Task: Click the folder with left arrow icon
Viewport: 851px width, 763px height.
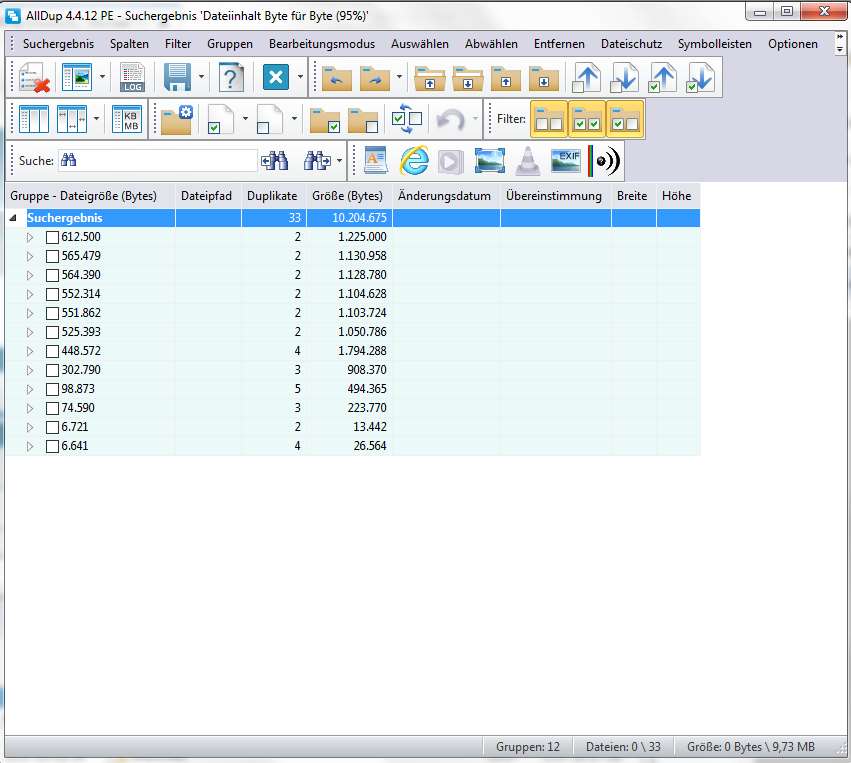Action: tap(336, 78)
